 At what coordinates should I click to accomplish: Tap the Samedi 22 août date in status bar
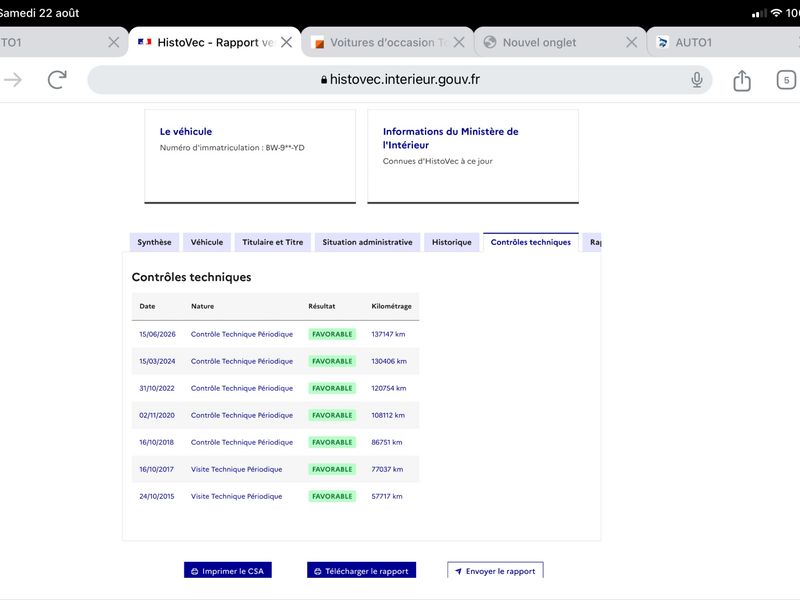point(39,13)
